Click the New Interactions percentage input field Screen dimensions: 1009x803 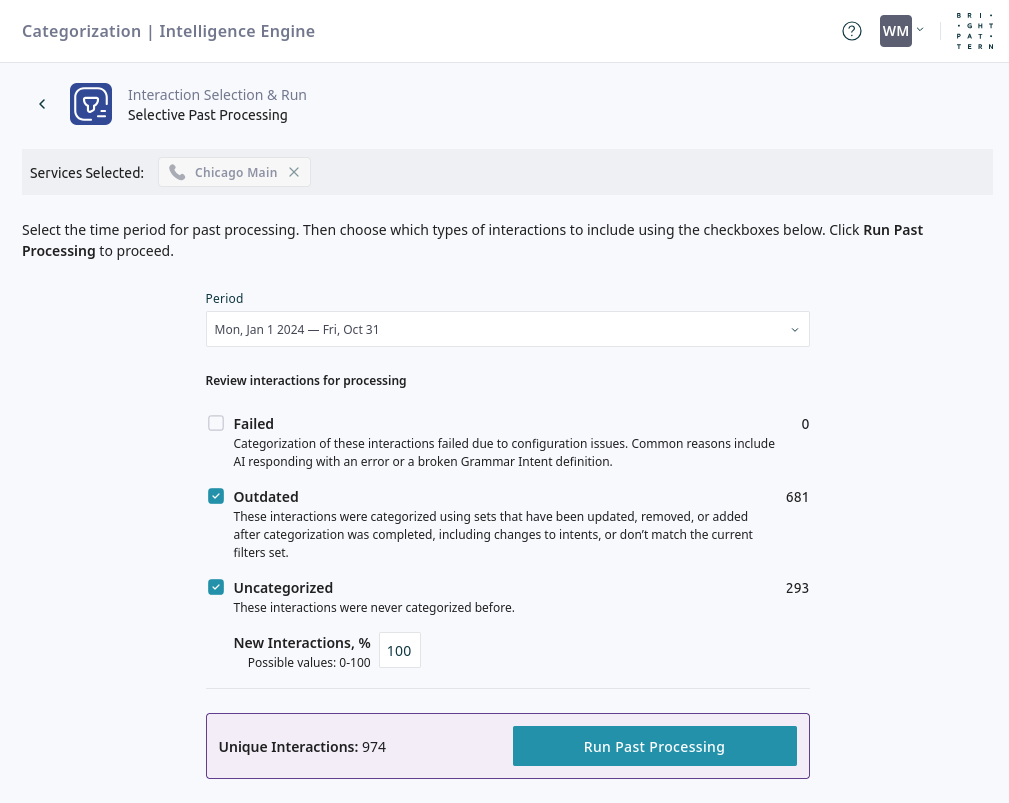click(x=399, y=650)
